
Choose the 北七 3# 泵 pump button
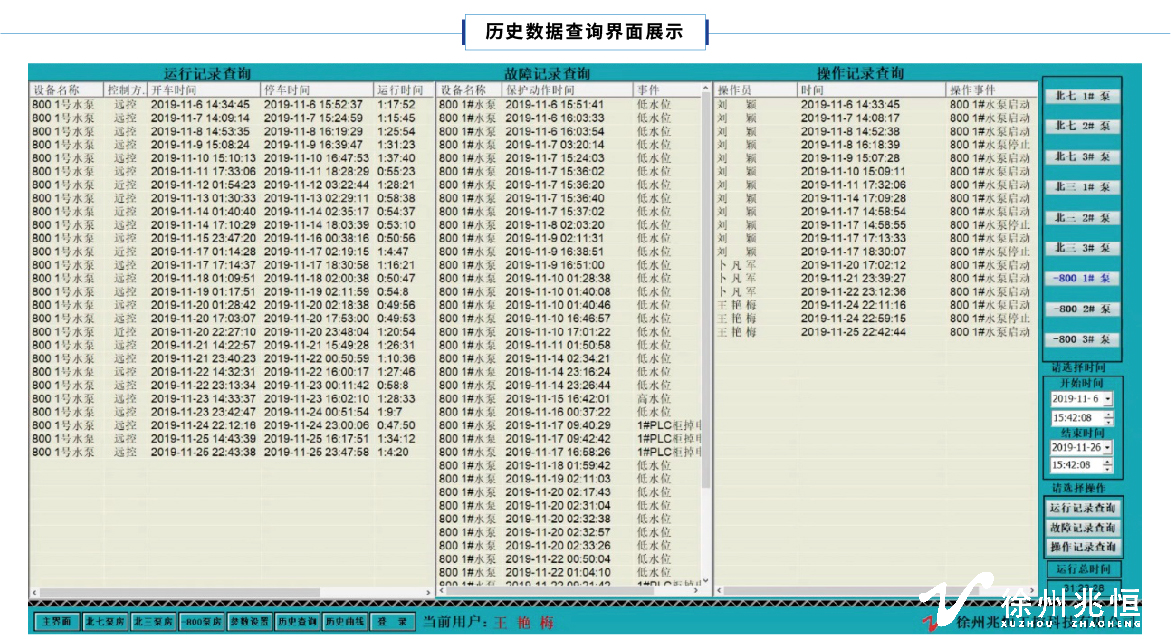tap(1082, 157)
